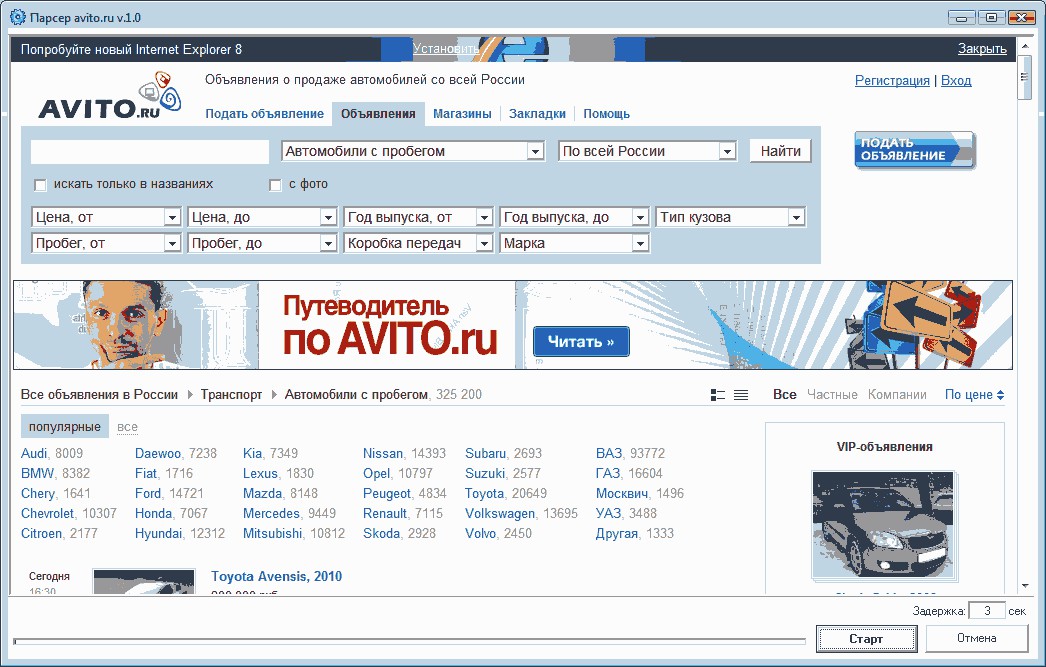Expand the 'Цена, от' dropdown

(x=106, y=217)
